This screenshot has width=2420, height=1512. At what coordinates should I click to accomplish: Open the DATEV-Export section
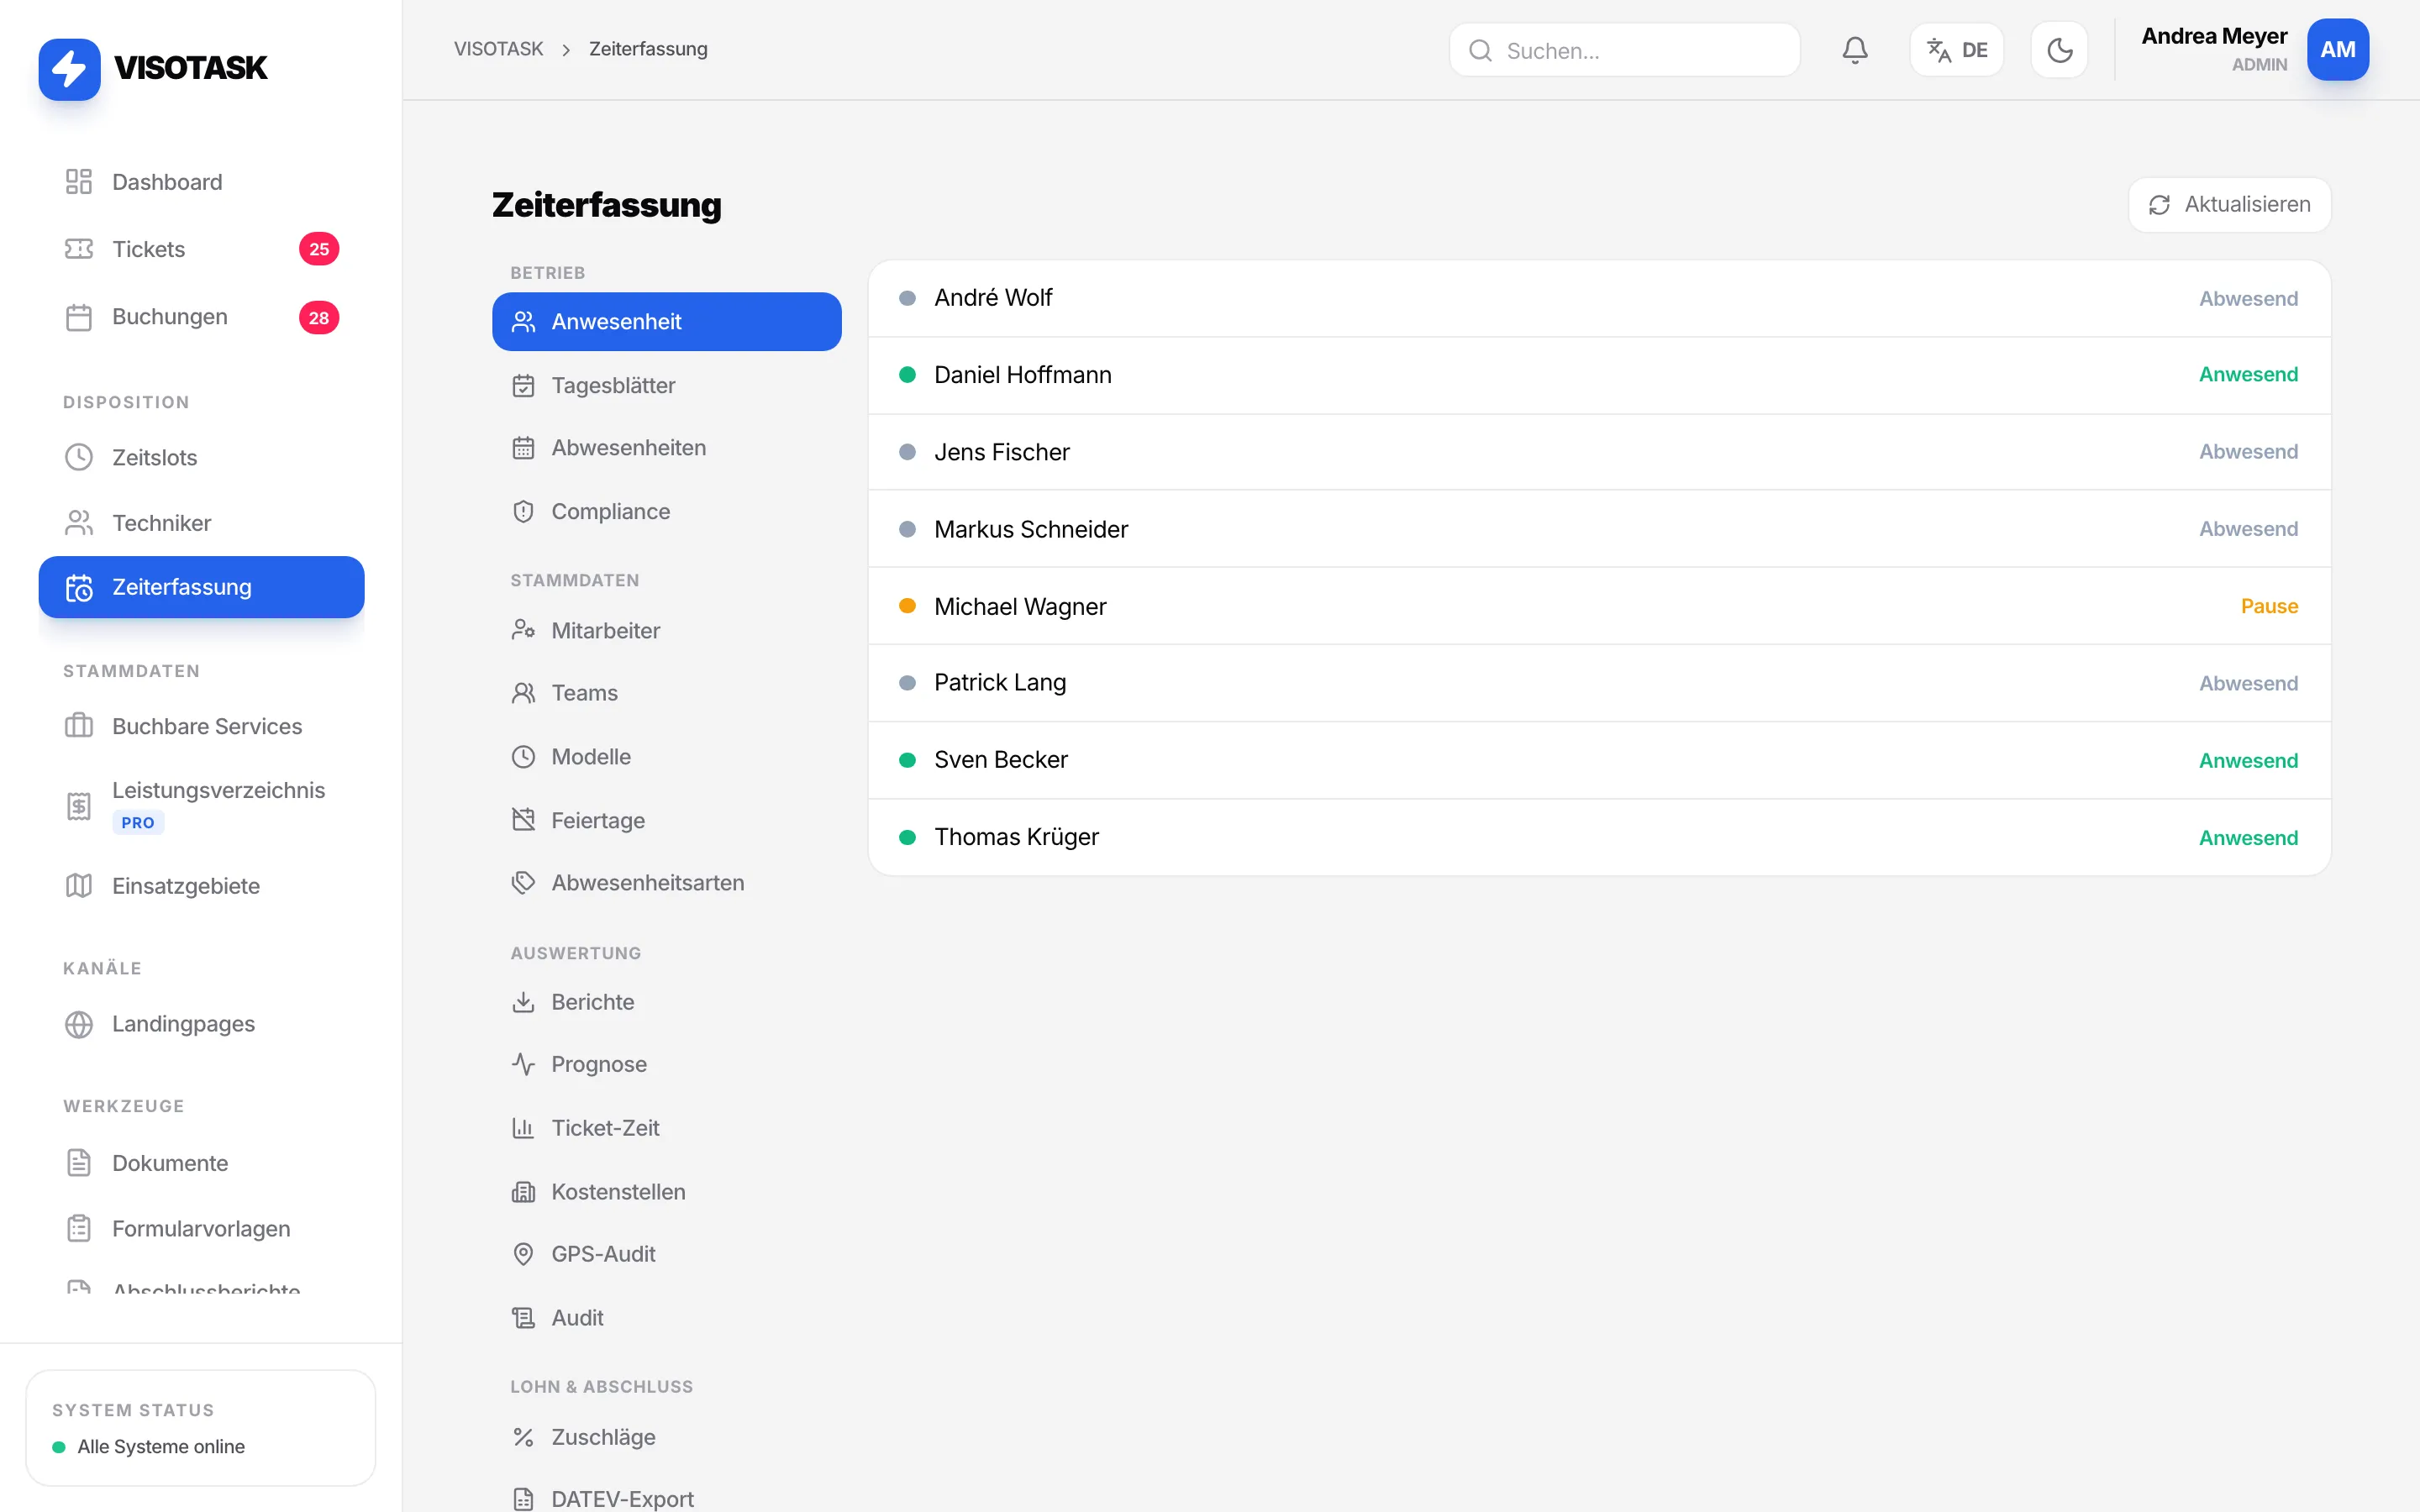pyautogui.click(x=667, y=1498)
